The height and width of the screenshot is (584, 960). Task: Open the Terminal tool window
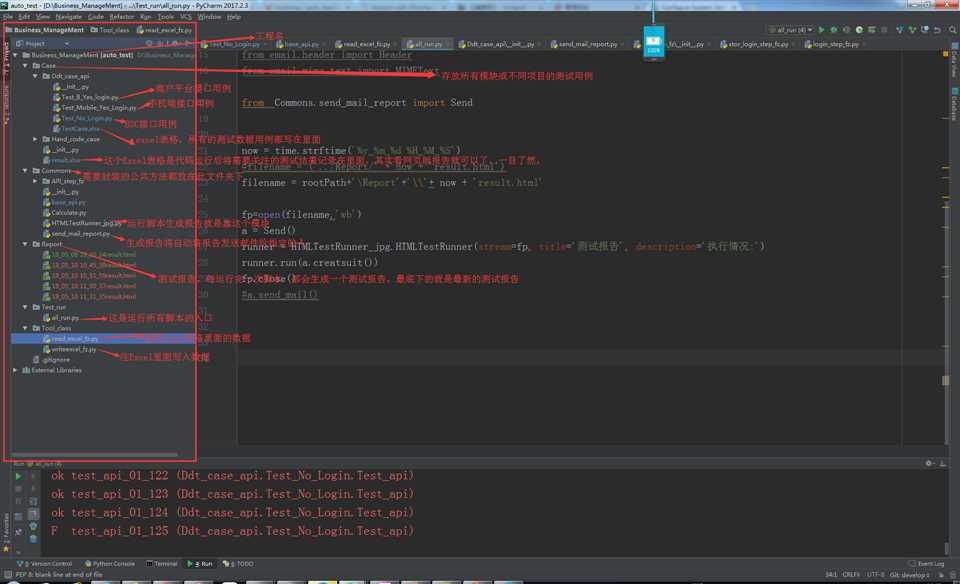point(162,564)
